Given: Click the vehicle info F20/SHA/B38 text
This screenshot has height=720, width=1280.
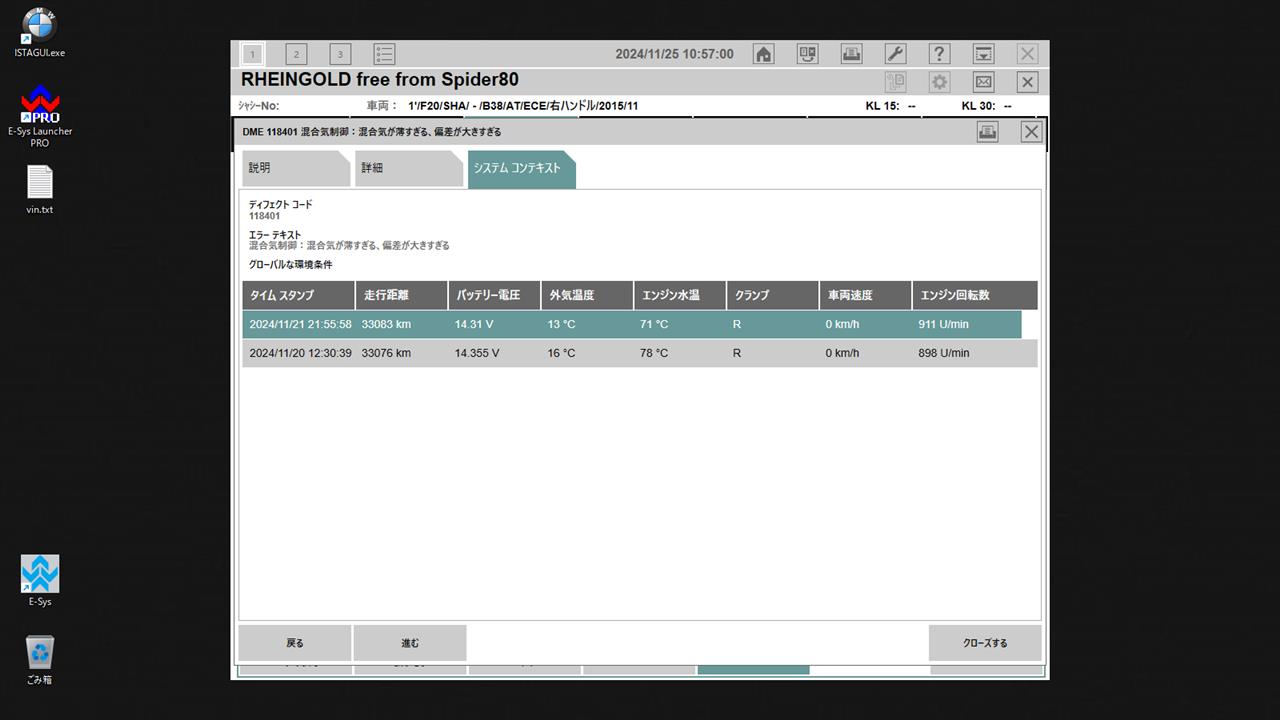Looking at the screenshot, I should click(x=523, y=105).
